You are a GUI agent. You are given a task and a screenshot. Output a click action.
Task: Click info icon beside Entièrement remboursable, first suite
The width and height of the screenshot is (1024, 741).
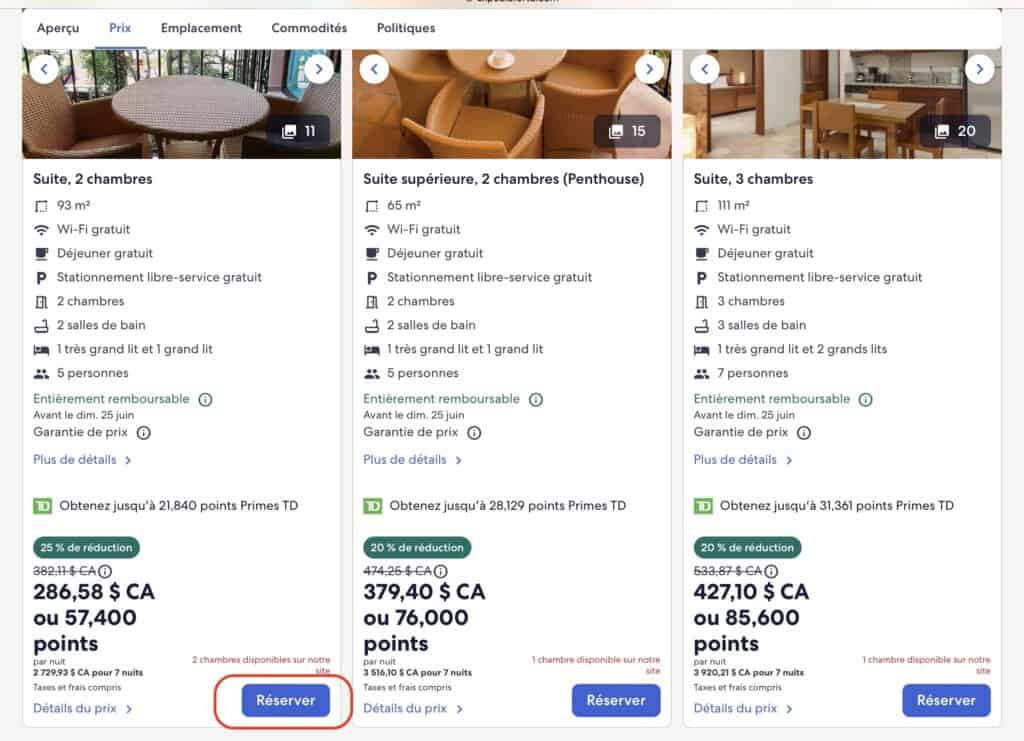click(x=205, y=399)
